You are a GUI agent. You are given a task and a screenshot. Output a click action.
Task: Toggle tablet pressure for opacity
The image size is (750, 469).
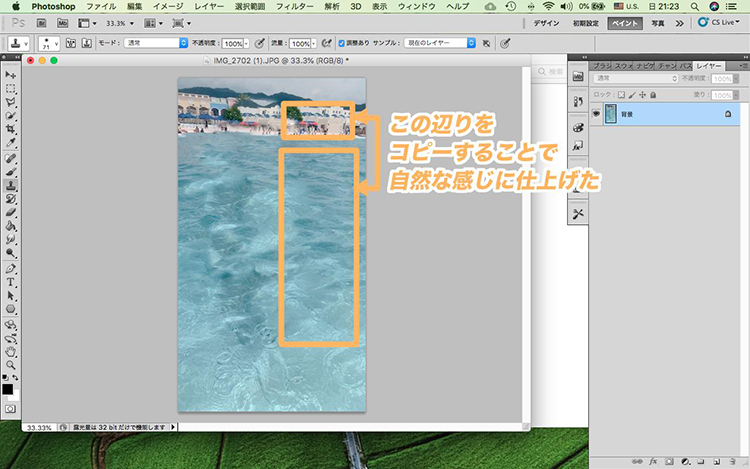(x=259, y=44)
